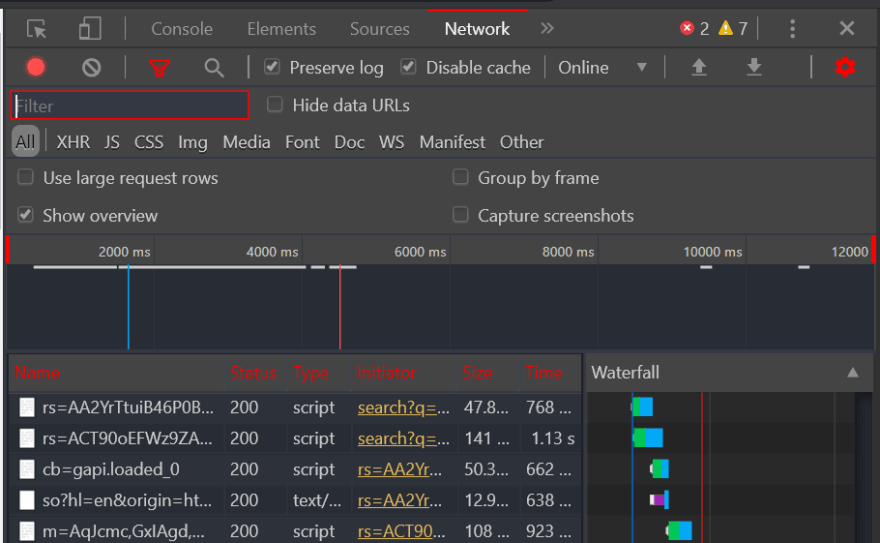The height and width of the screenshot is (543, 880).
Task: Click blue DOMContentLoaded marker in overview
Action: pos(129,307)
